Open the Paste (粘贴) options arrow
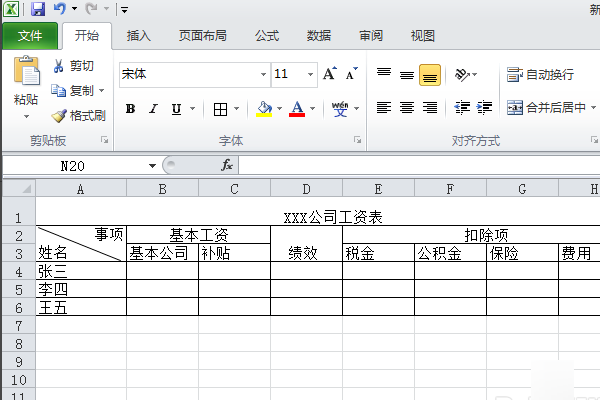Screen dimensions: 600x400 (26, 116)
